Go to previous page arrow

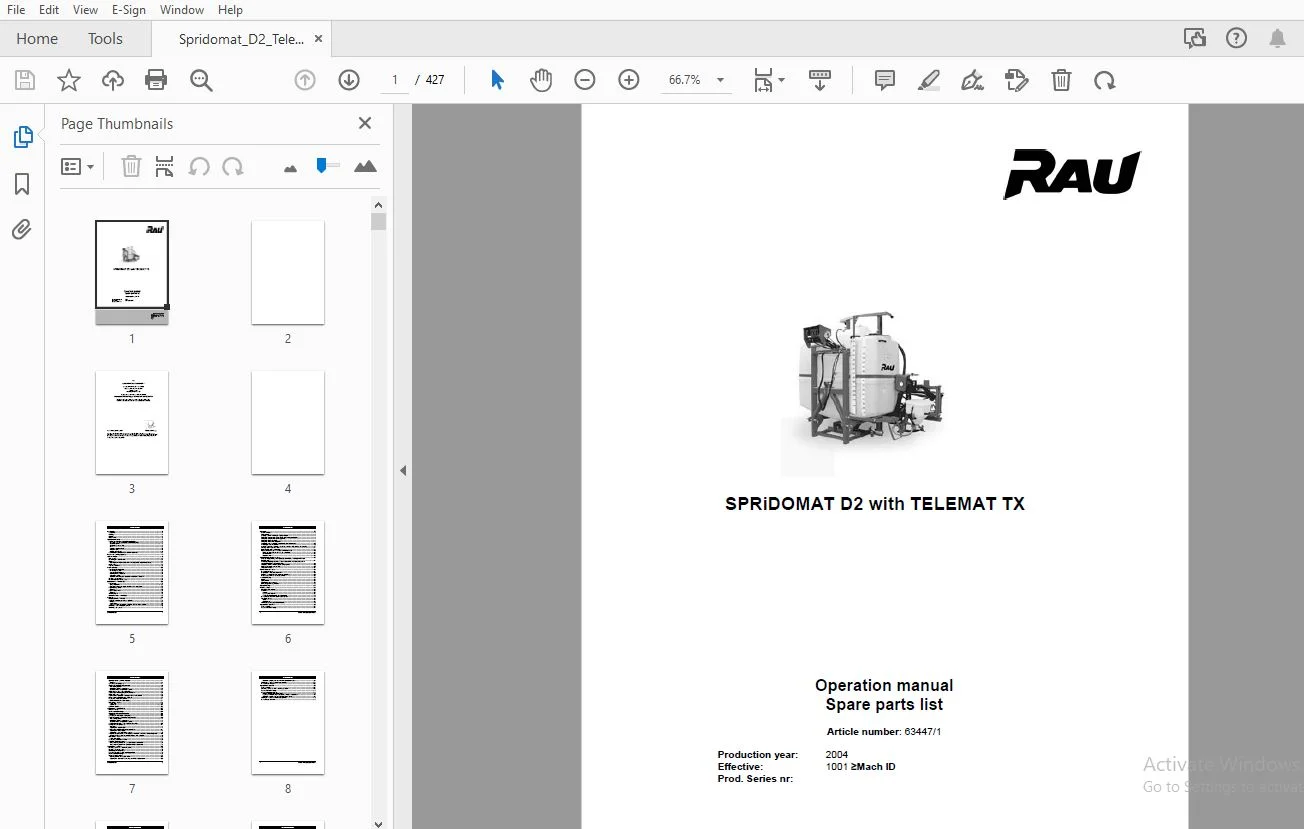305,80
